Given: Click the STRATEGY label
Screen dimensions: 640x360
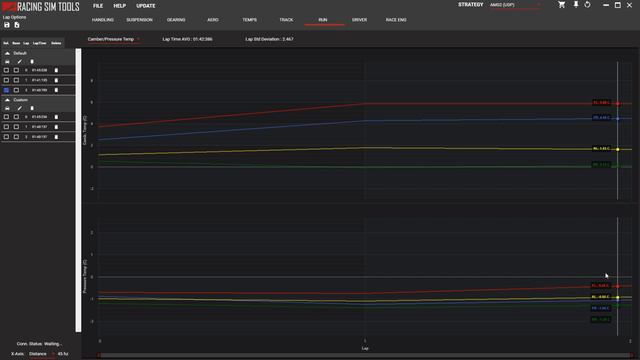Looking at the screenshot, I should click(x=471, y=5).
